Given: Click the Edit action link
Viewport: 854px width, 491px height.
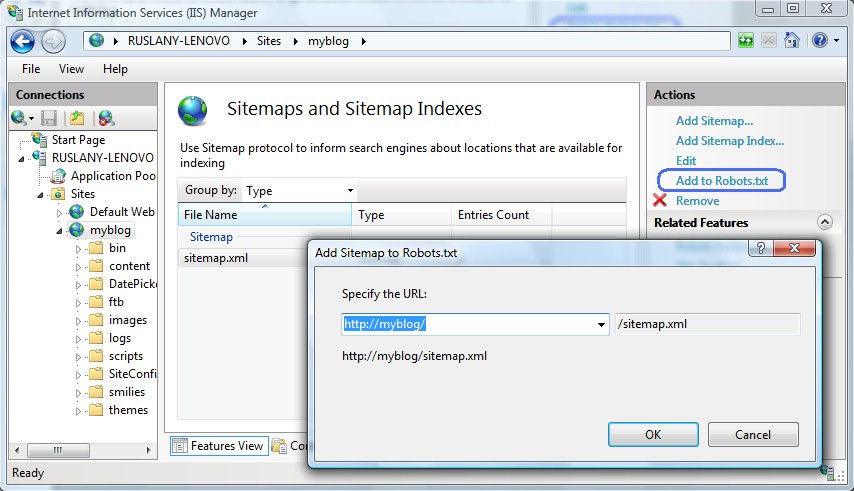Looking at the screenshot, I should [x=686, y=161].
